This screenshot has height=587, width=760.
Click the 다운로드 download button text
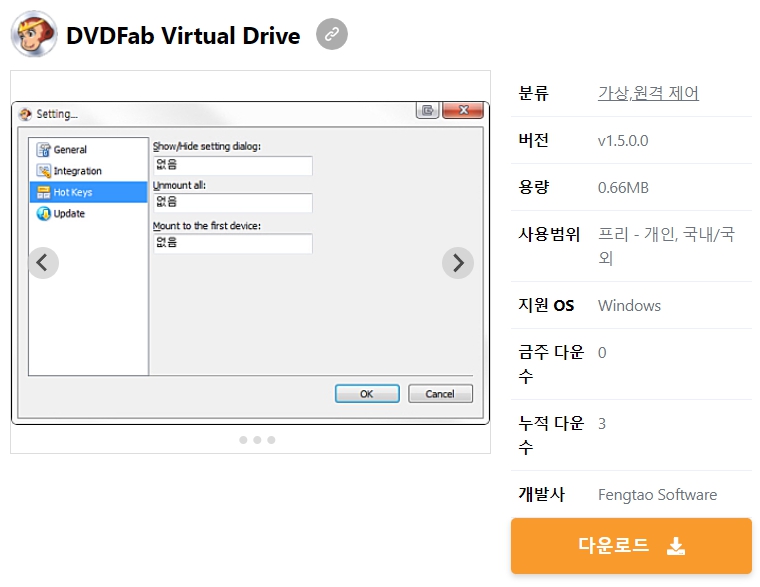click(x=613, y=545)
